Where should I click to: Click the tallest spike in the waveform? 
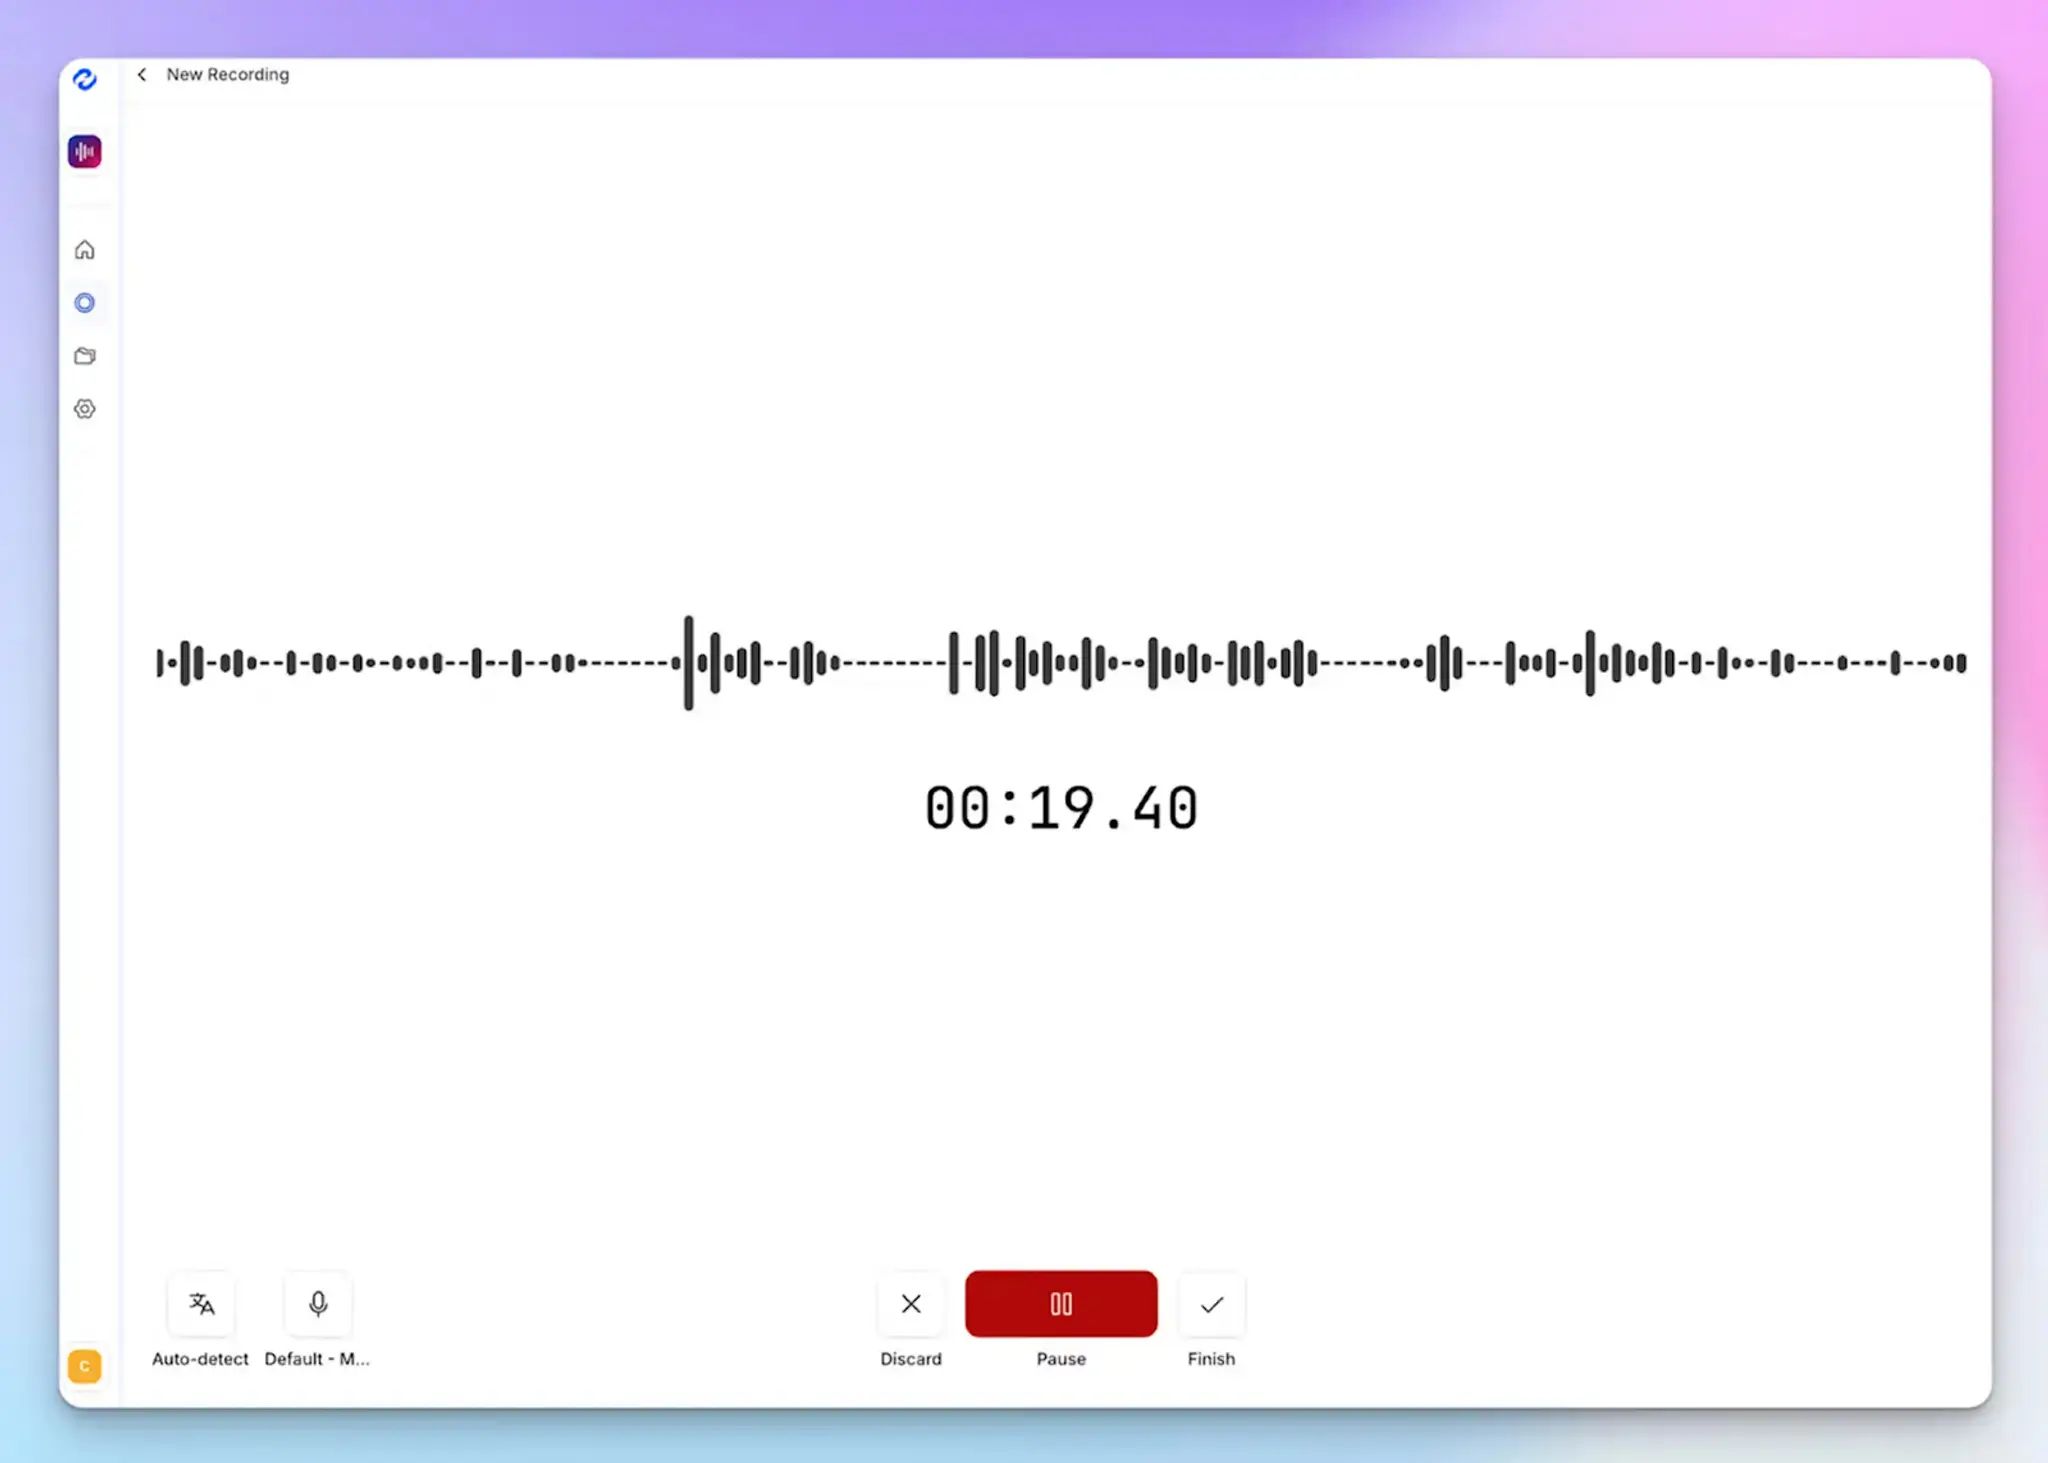click(689, 663)
